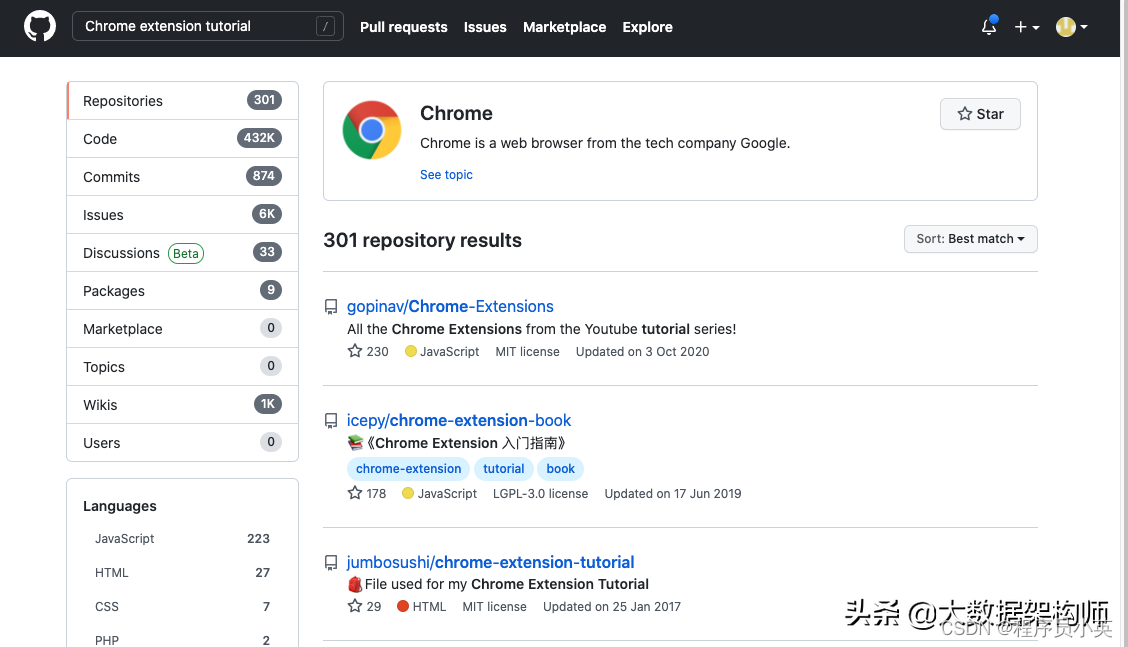Open Marketplace in the top navigation
The height and width of the screenshot is (647, 1128).
pyautogui.click(x=565, y=27)
